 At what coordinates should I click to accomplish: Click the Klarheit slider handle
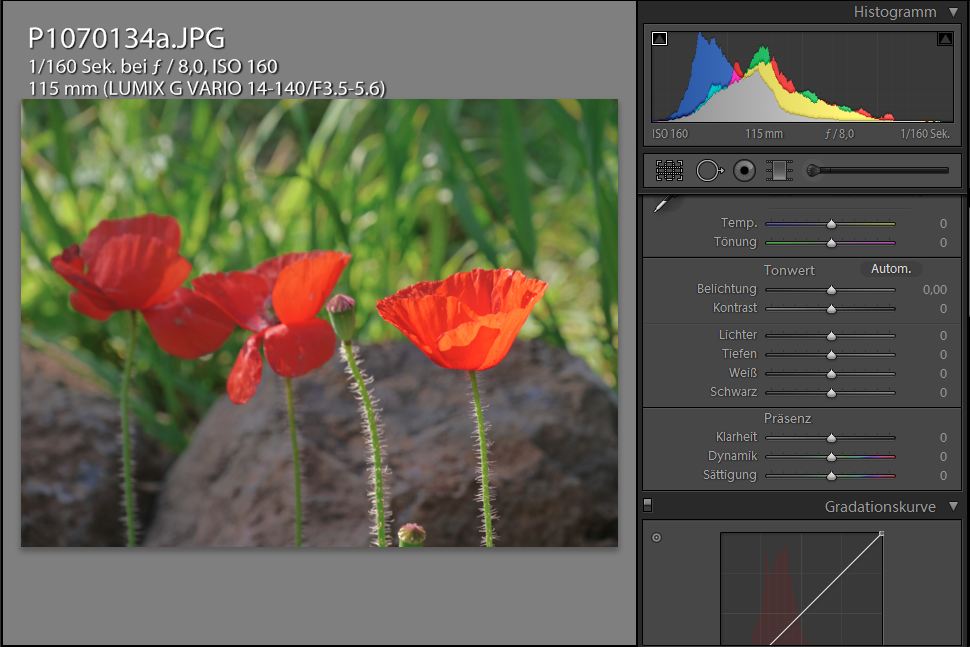tap(831, 438)
